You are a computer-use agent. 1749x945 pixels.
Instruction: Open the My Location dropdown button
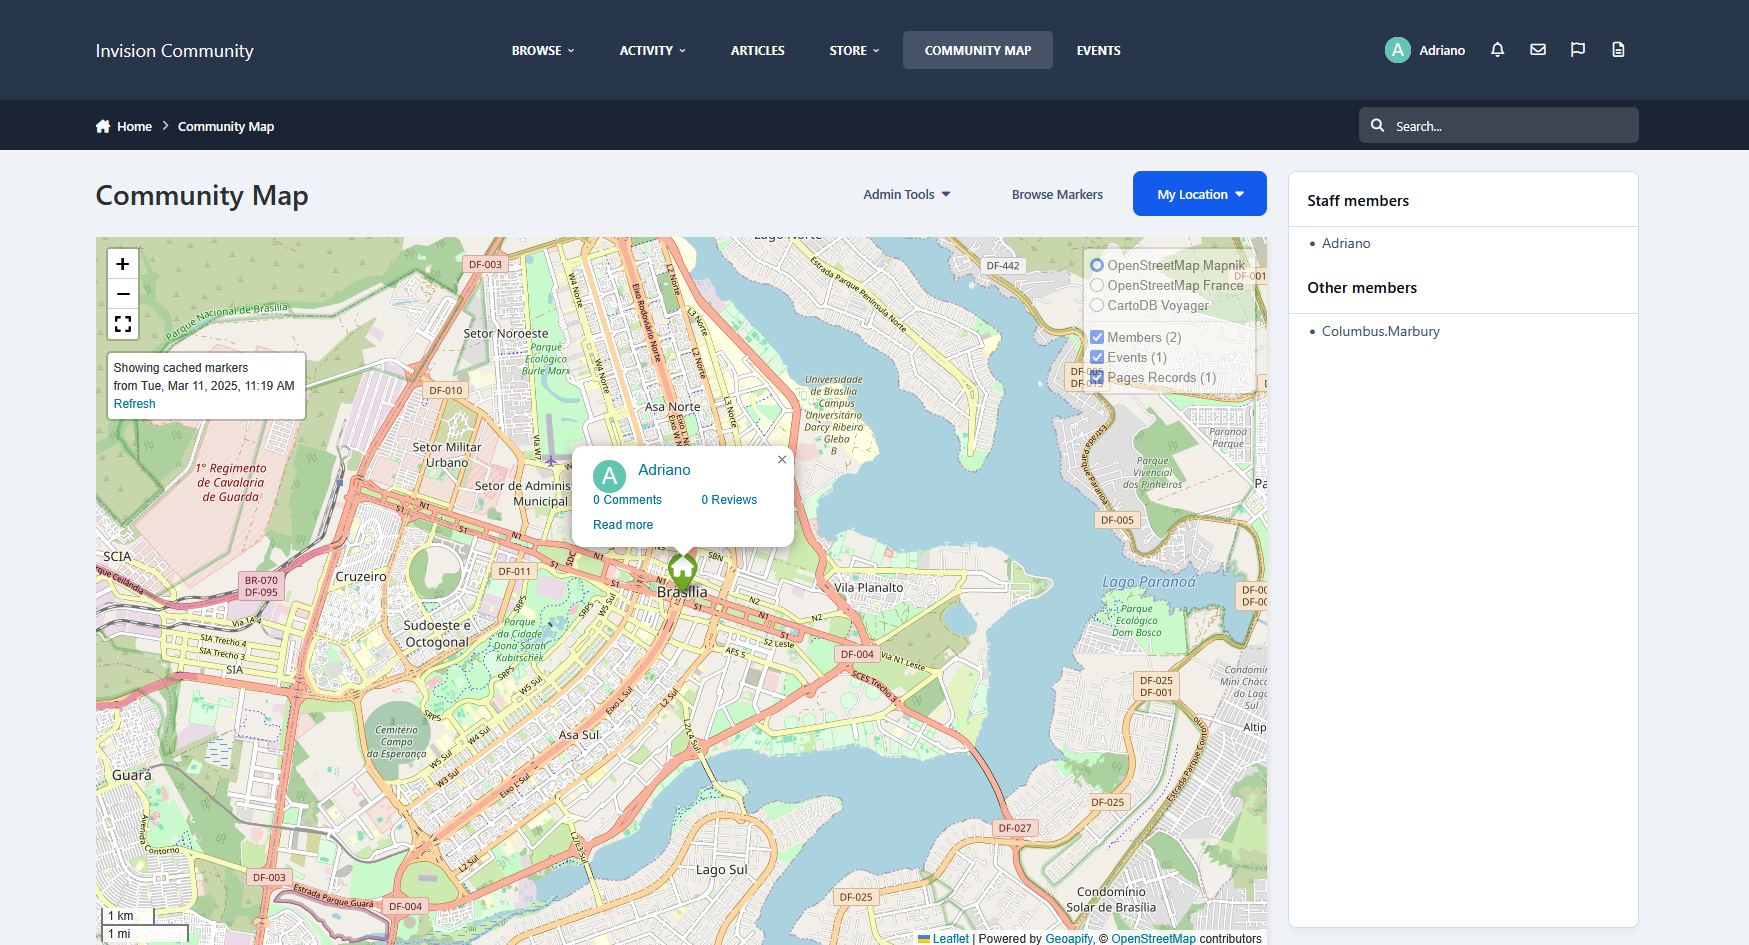click(1200, 194)
